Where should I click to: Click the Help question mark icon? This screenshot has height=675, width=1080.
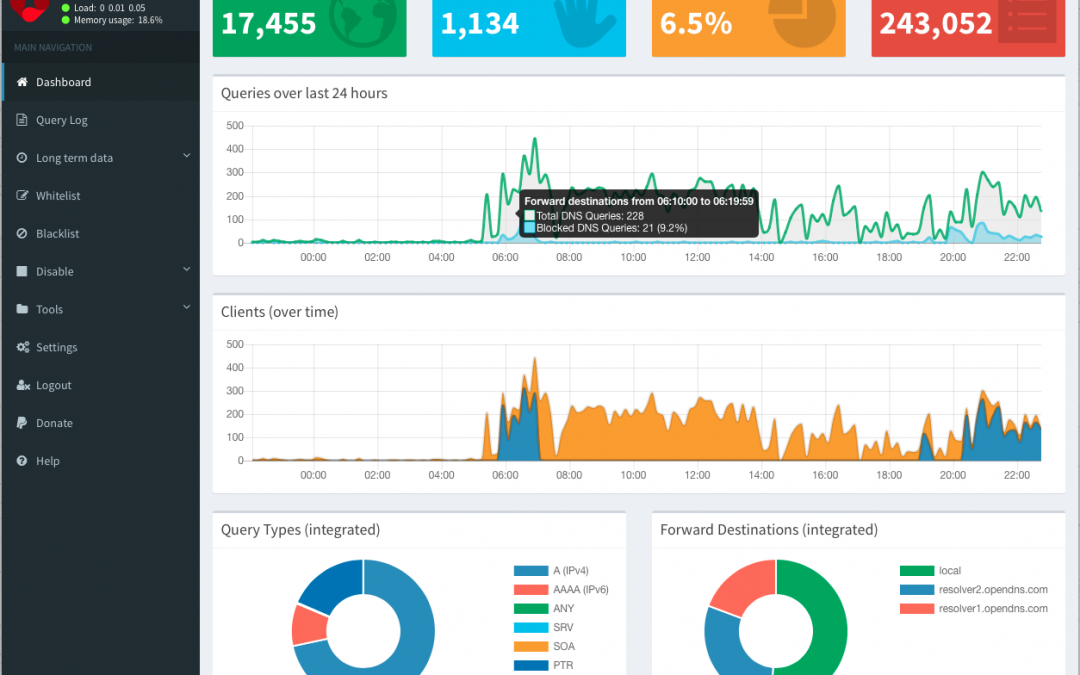(22, 461)
